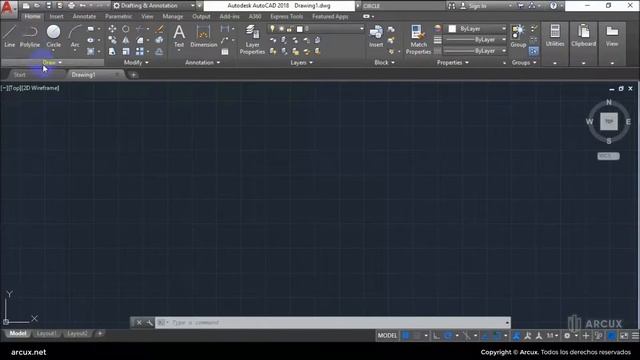Switch to the Parametric tab

pyautogui.click(x=118, y=16)
